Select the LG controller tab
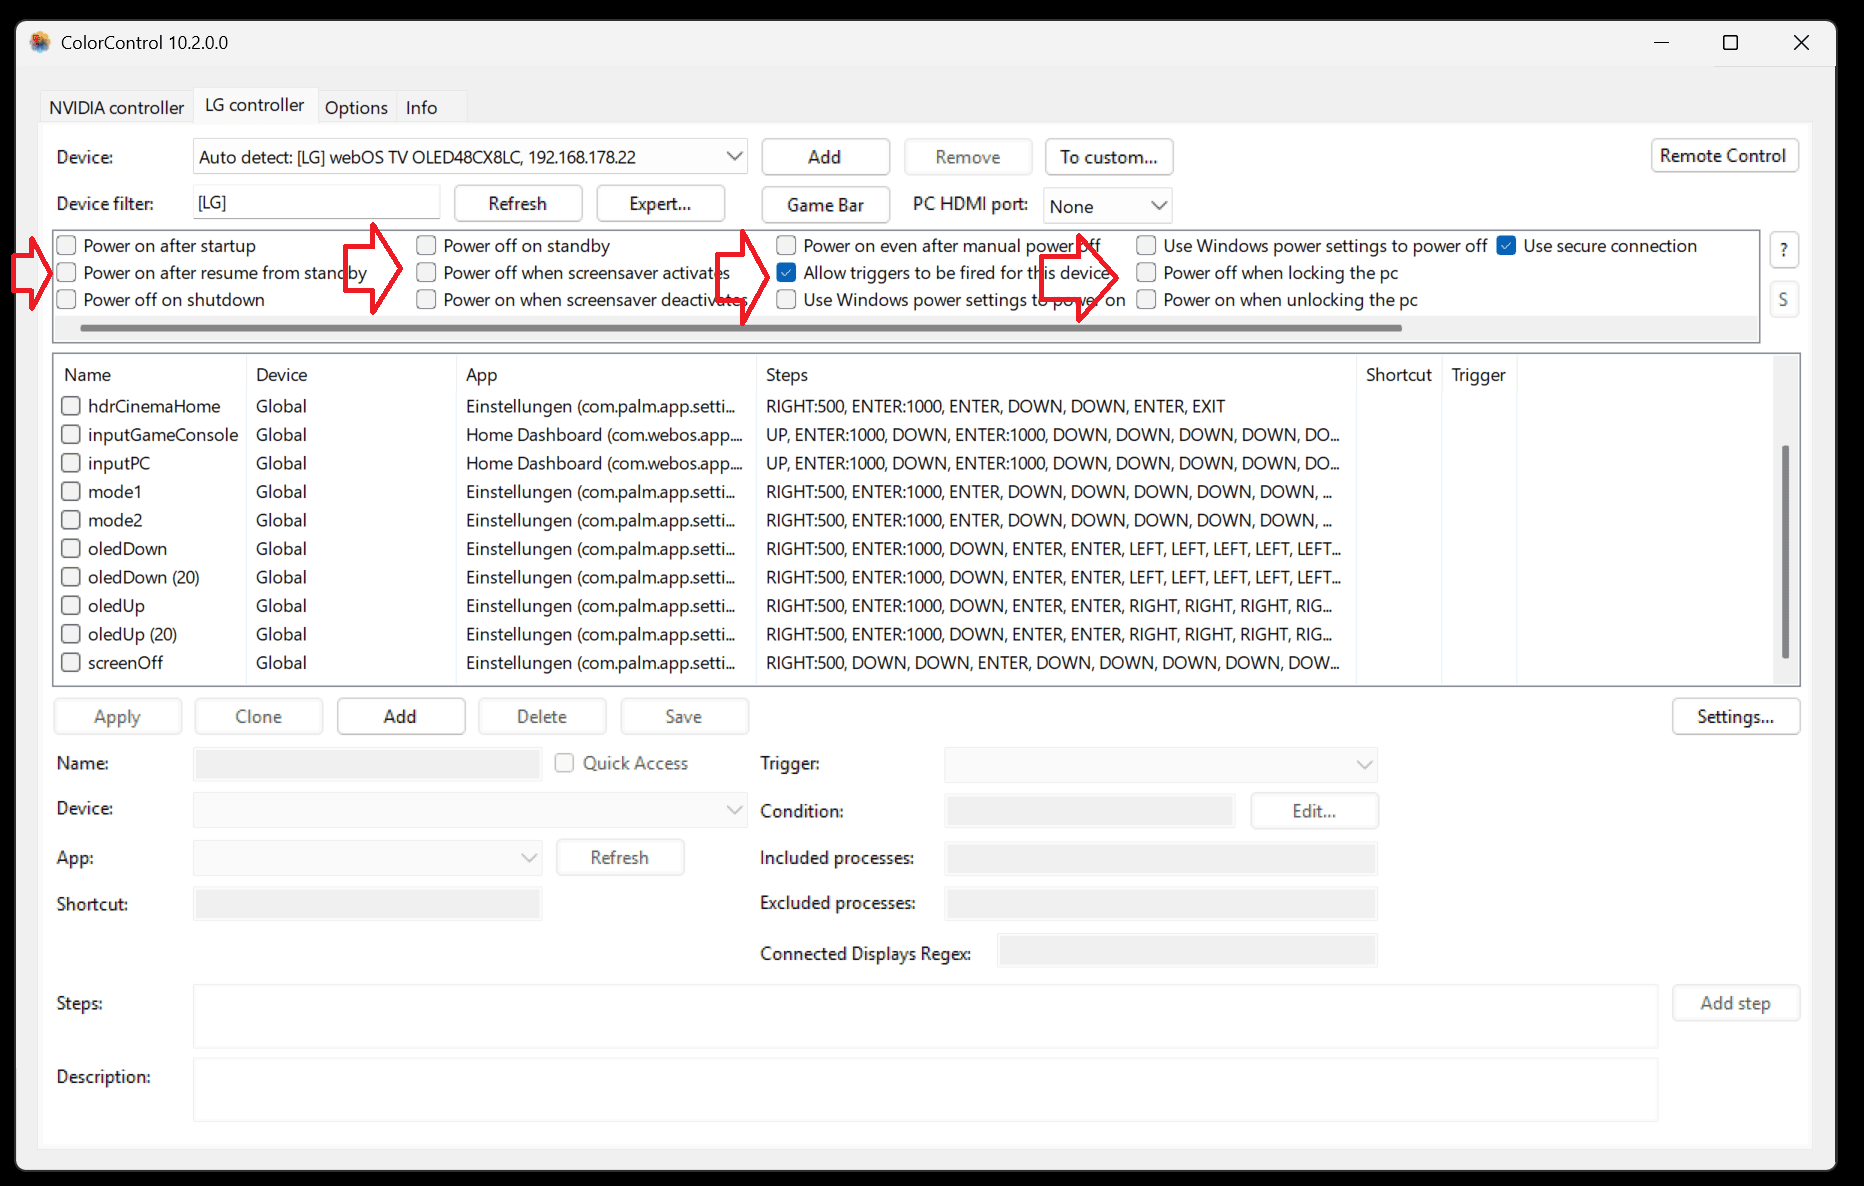Viewport: 1864px width, 1186px height. click(x=255, y=105)
